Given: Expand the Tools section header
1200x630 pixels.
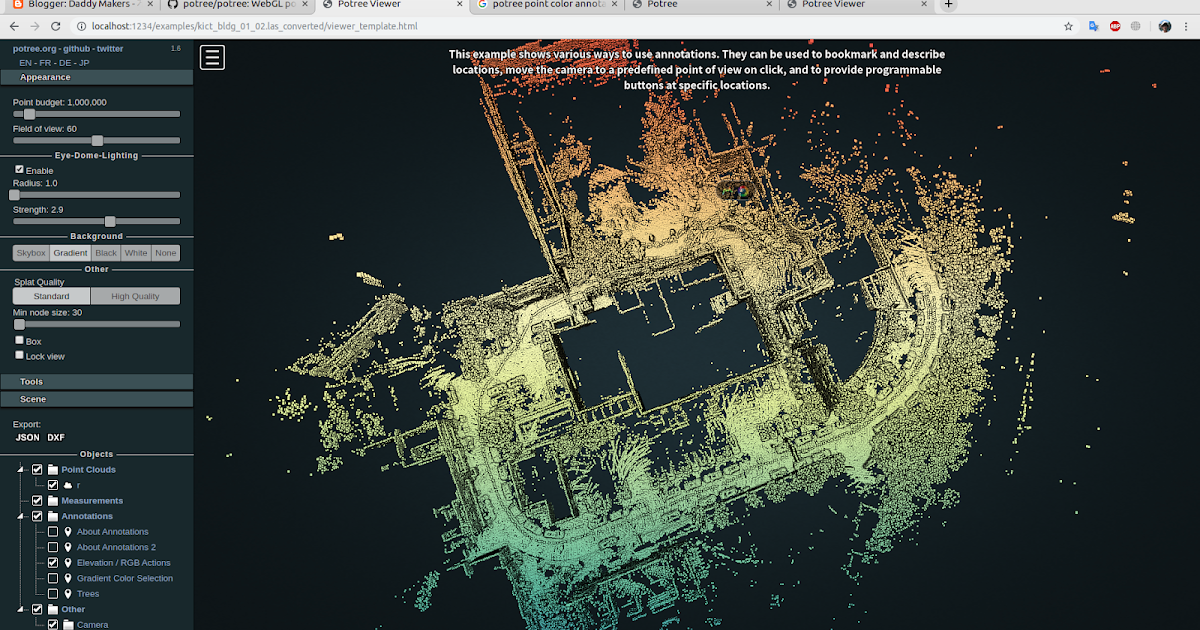Looking at the screenshot, I should pyautogui.click(x=96, y=381).
